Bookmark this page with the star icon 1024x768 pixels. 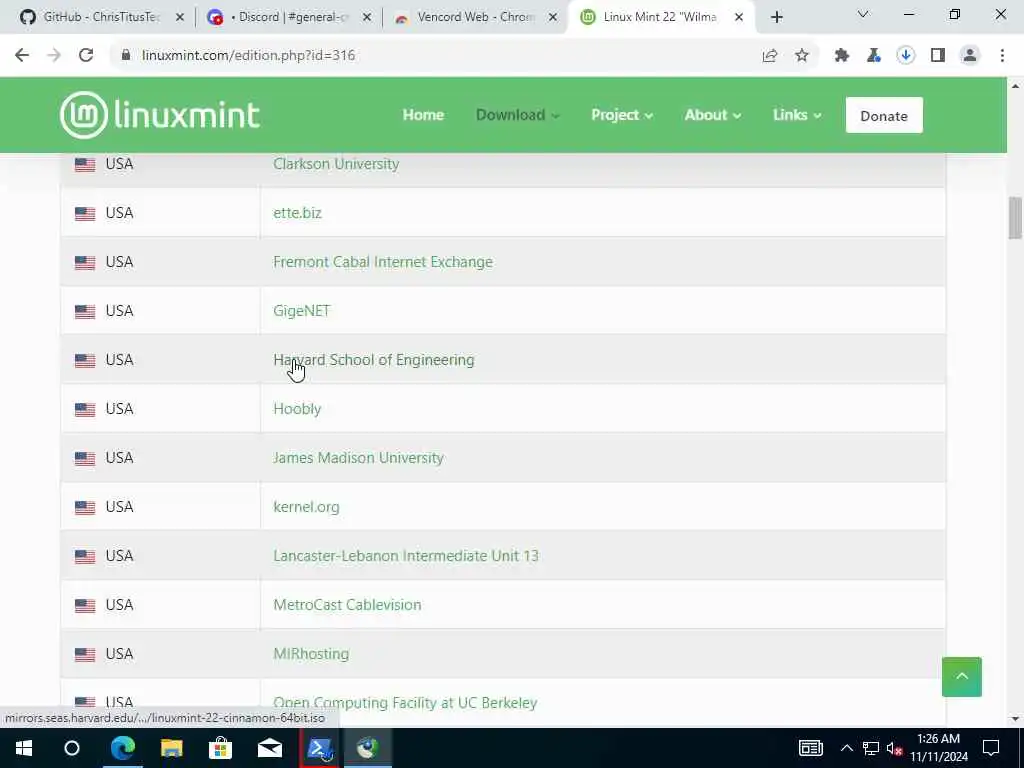tap(802, 56)
